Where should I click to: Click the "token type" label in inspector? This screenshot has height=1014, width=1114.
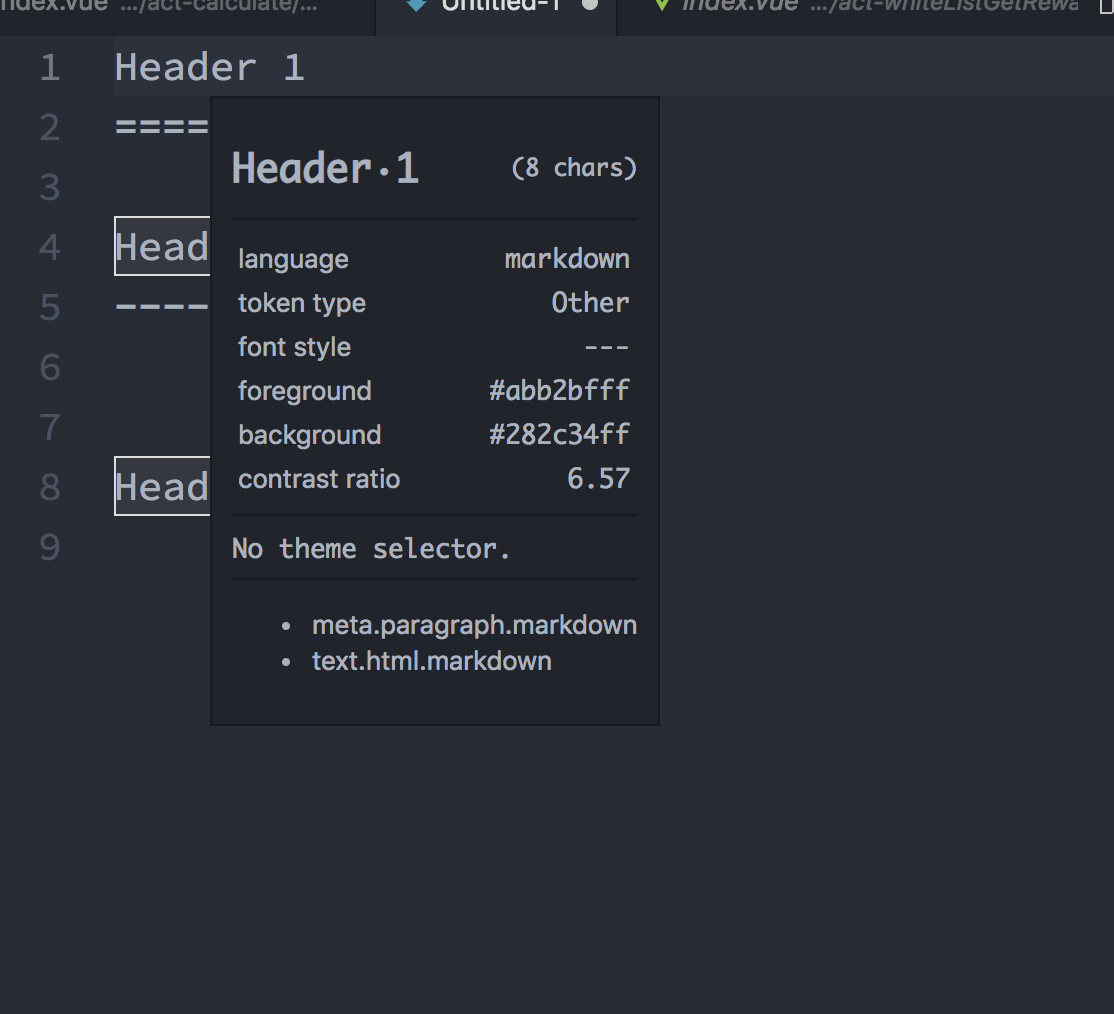pyautogui.click(x=302, y=303)
